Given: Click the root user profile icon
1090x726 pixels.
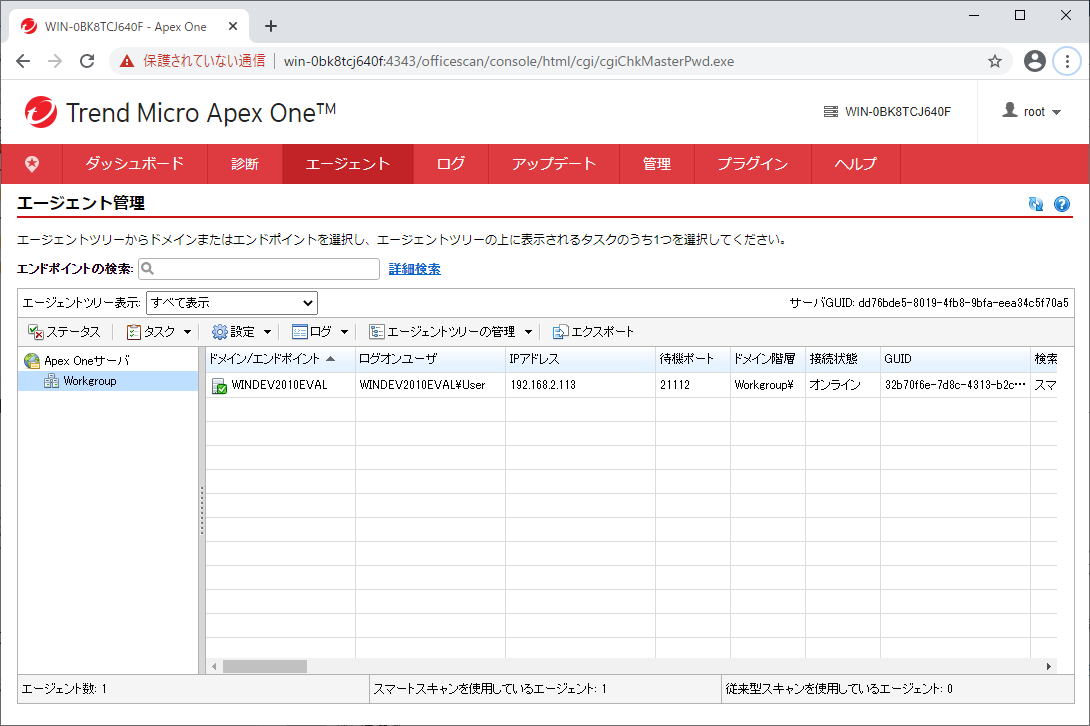Looking at the screenshot, I should point(1010,110).
